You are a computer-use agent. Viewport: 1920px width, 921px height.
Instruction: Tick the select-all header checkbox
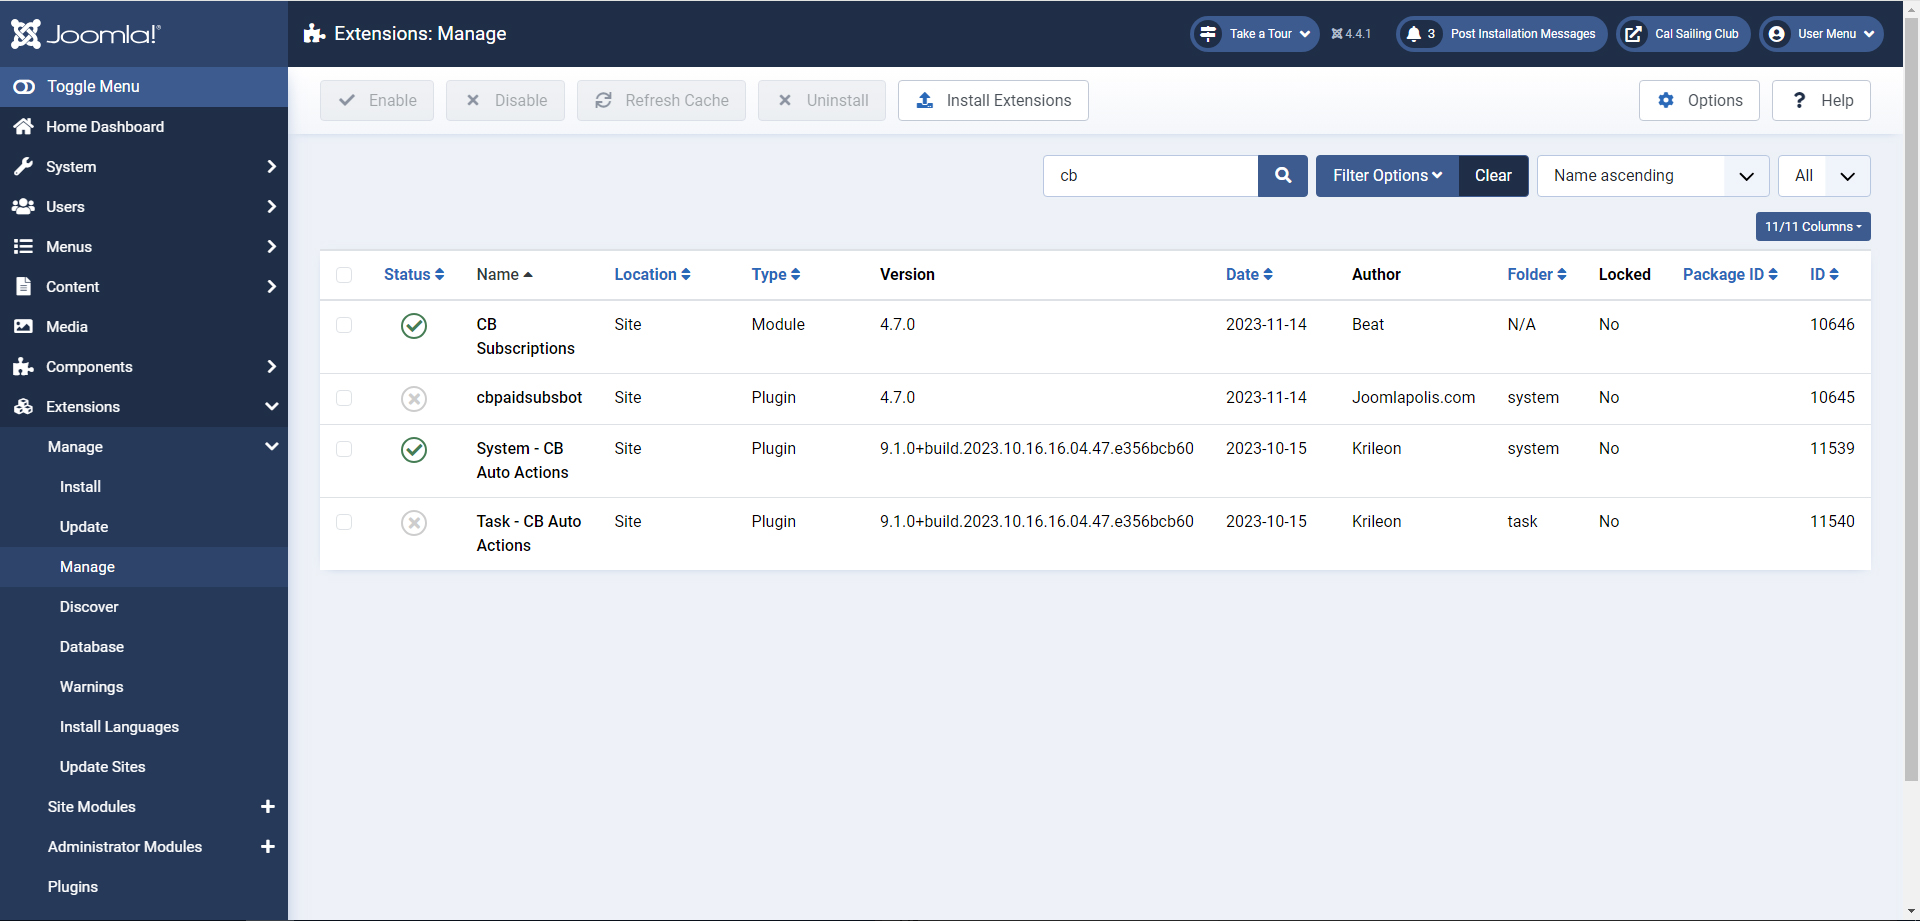pyautogui.click(x=344, y=275)
